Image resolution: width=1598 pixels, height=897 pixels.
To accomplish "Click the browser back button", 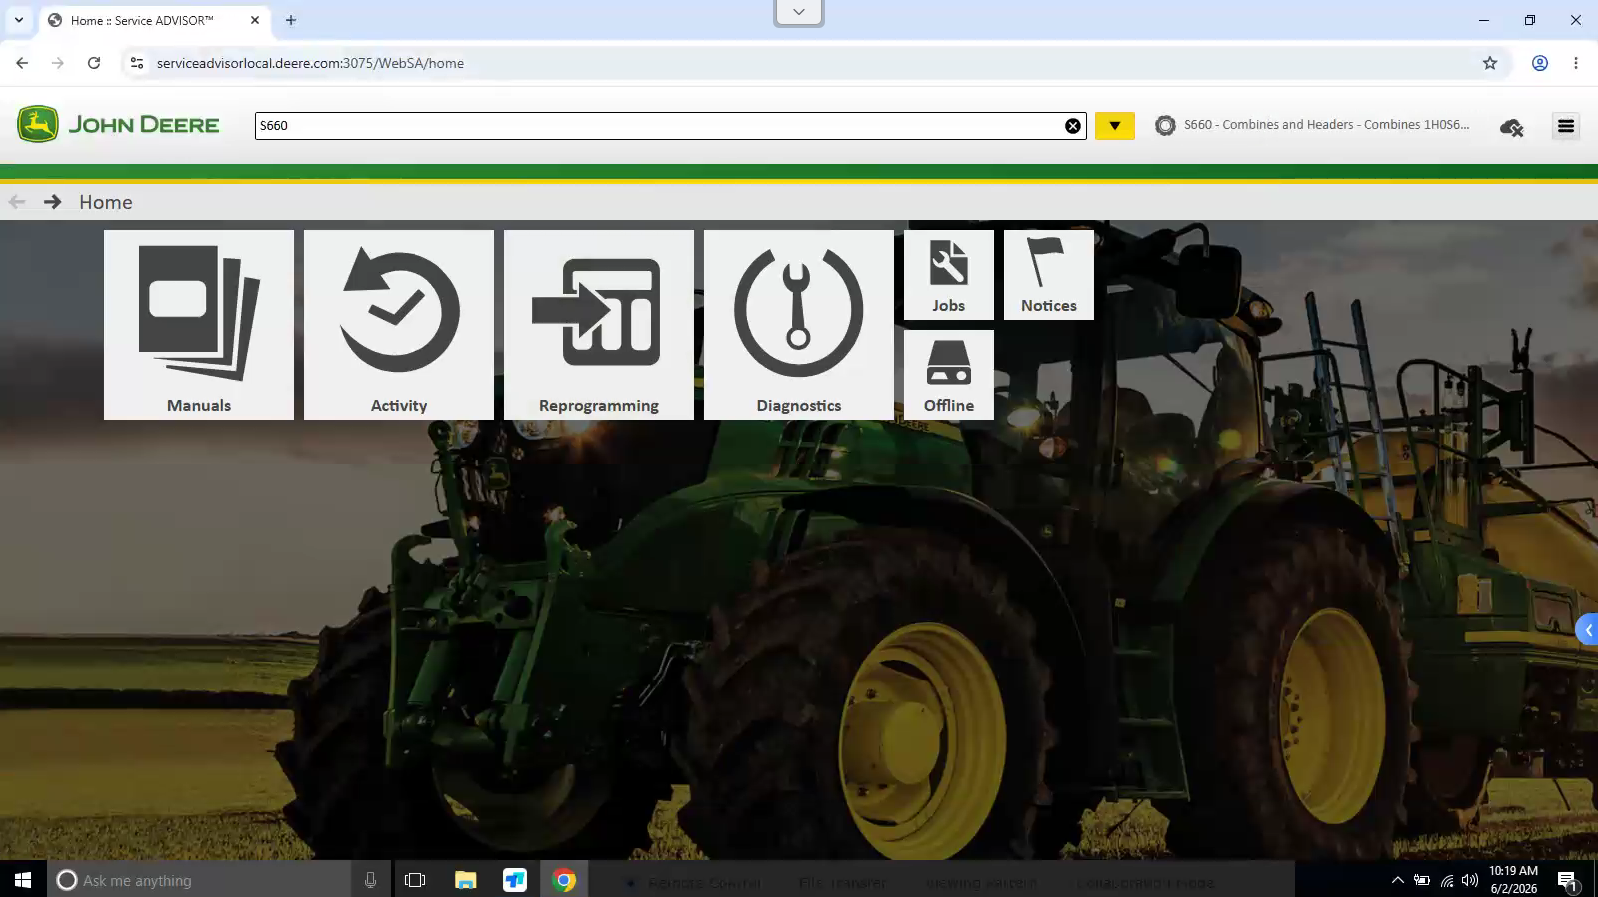I will point(22,63).
